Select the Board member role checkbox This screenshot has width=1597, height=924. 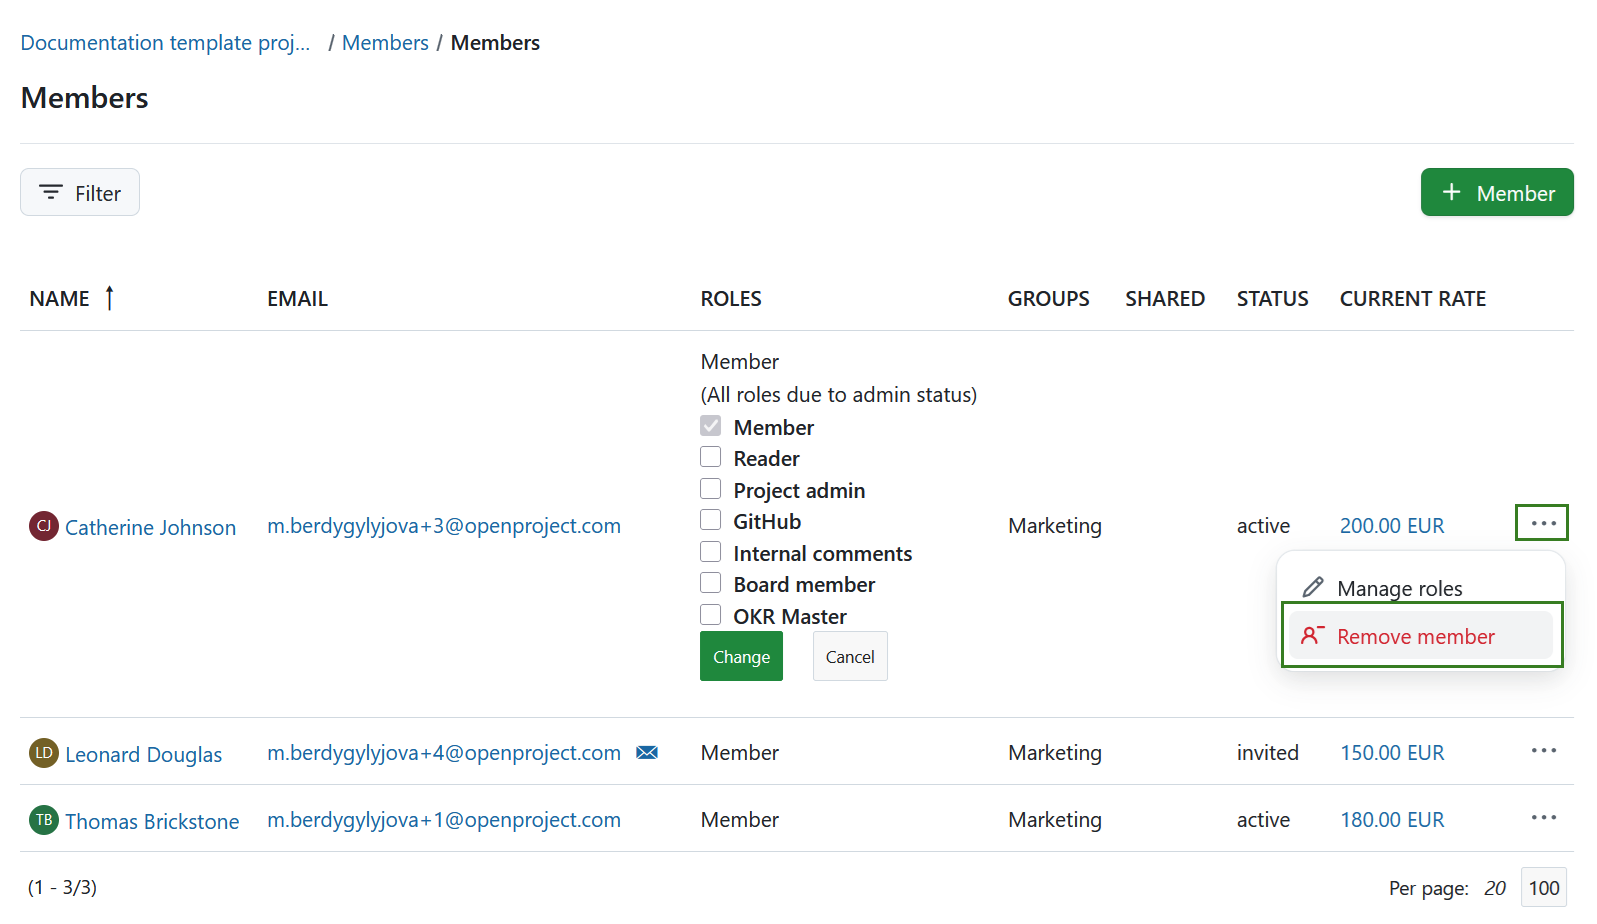(x=710, y=583)
